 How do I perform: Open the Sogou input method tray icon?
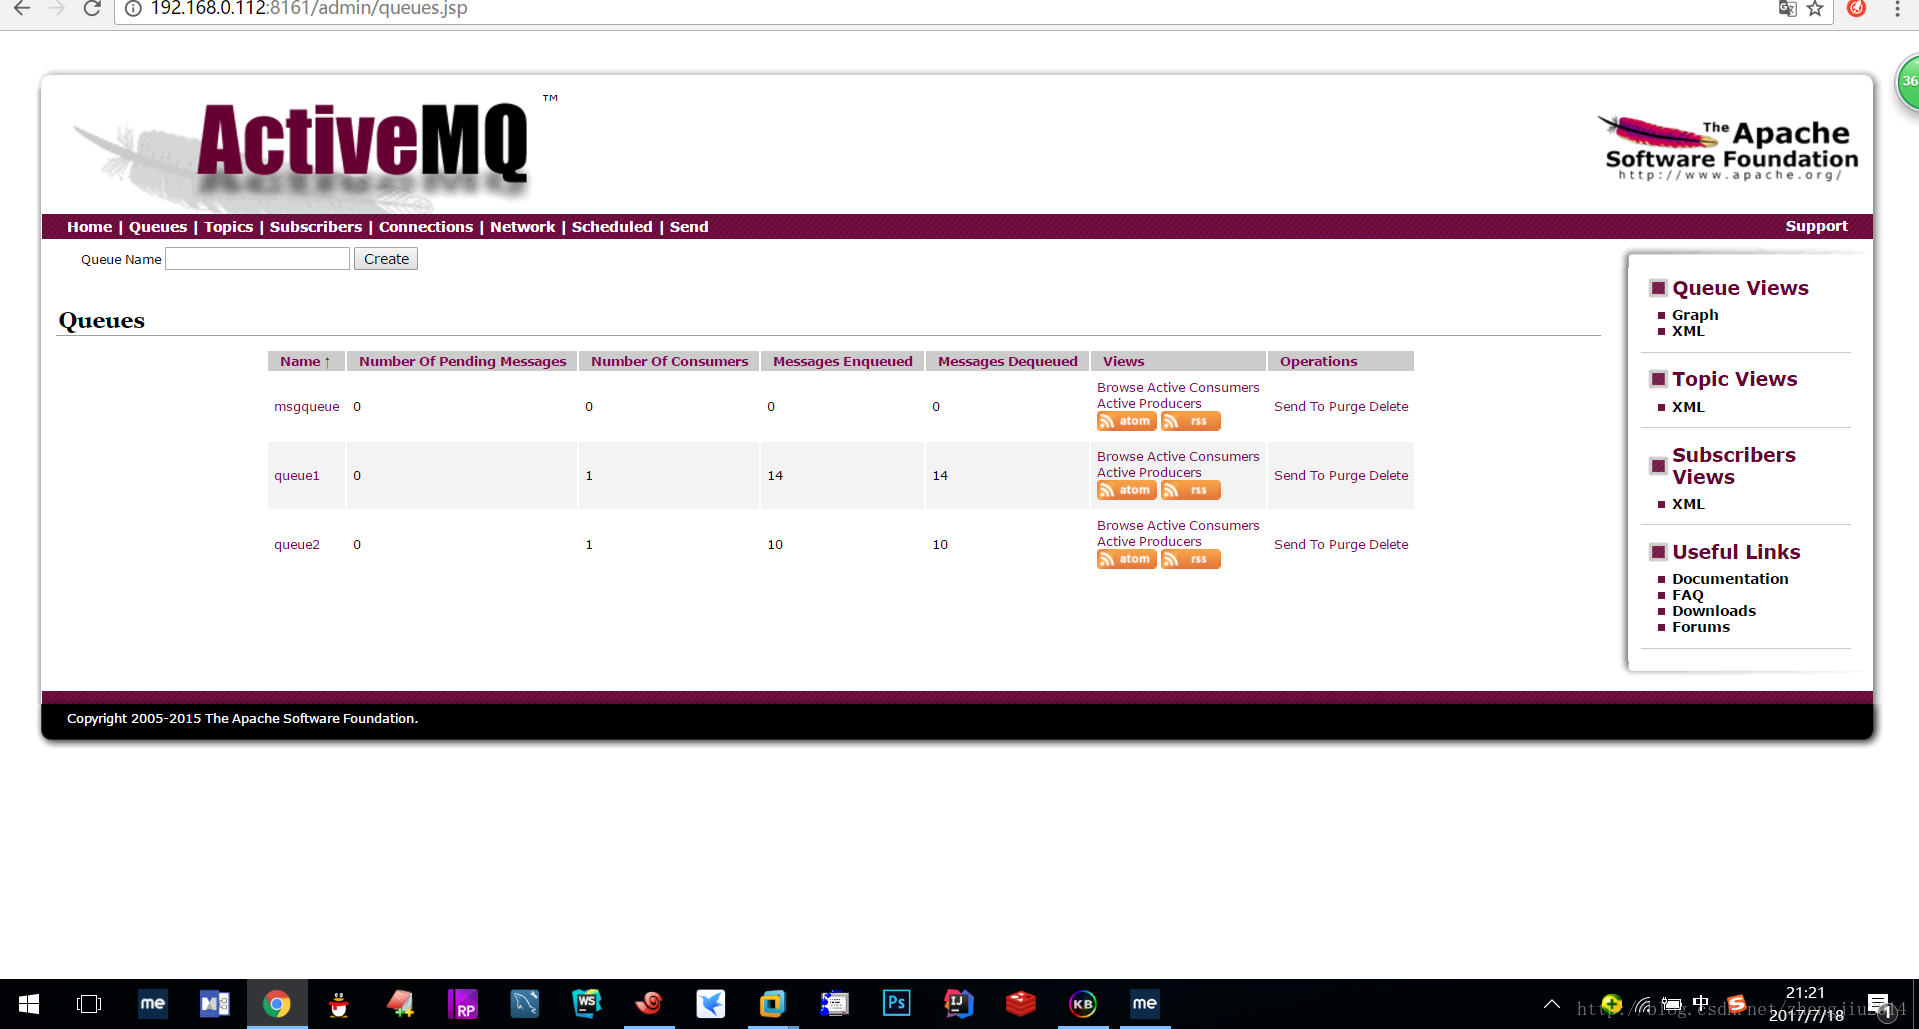pos(1736,1004)
